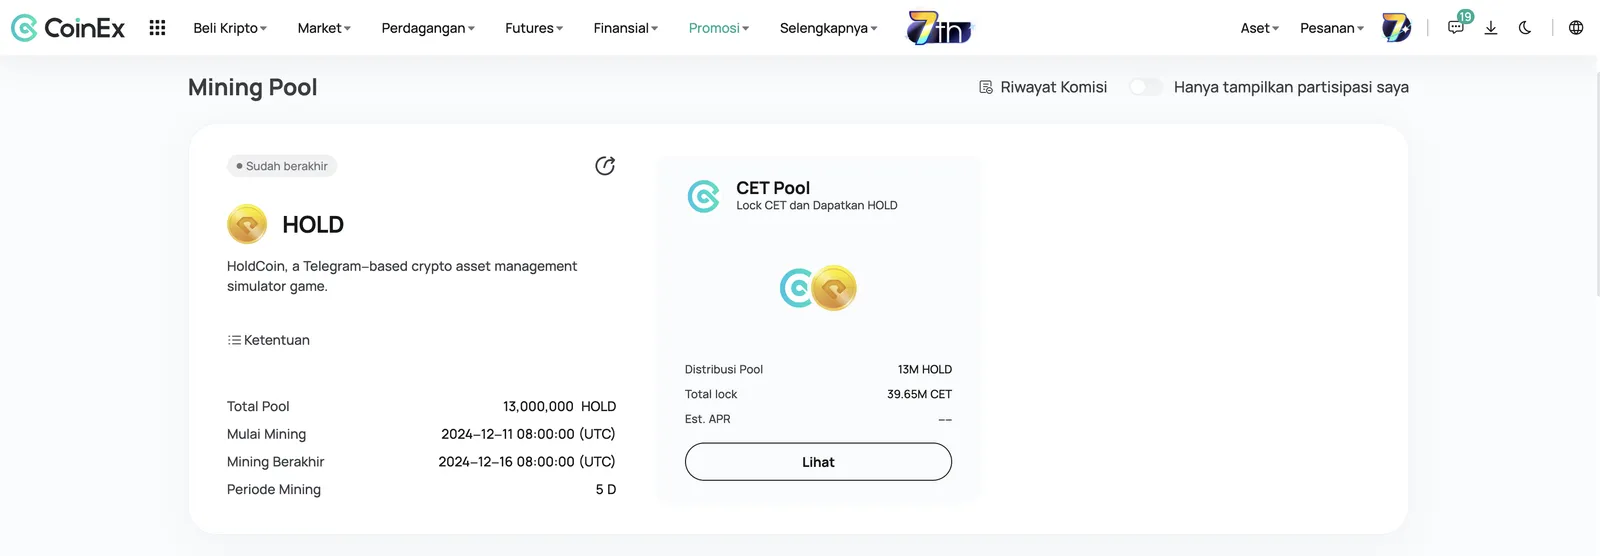The image size is (1600, 556).
Task: Click the '2024-12-11 08:00:00 (UTC)' start value
Action: pos(528,434)
